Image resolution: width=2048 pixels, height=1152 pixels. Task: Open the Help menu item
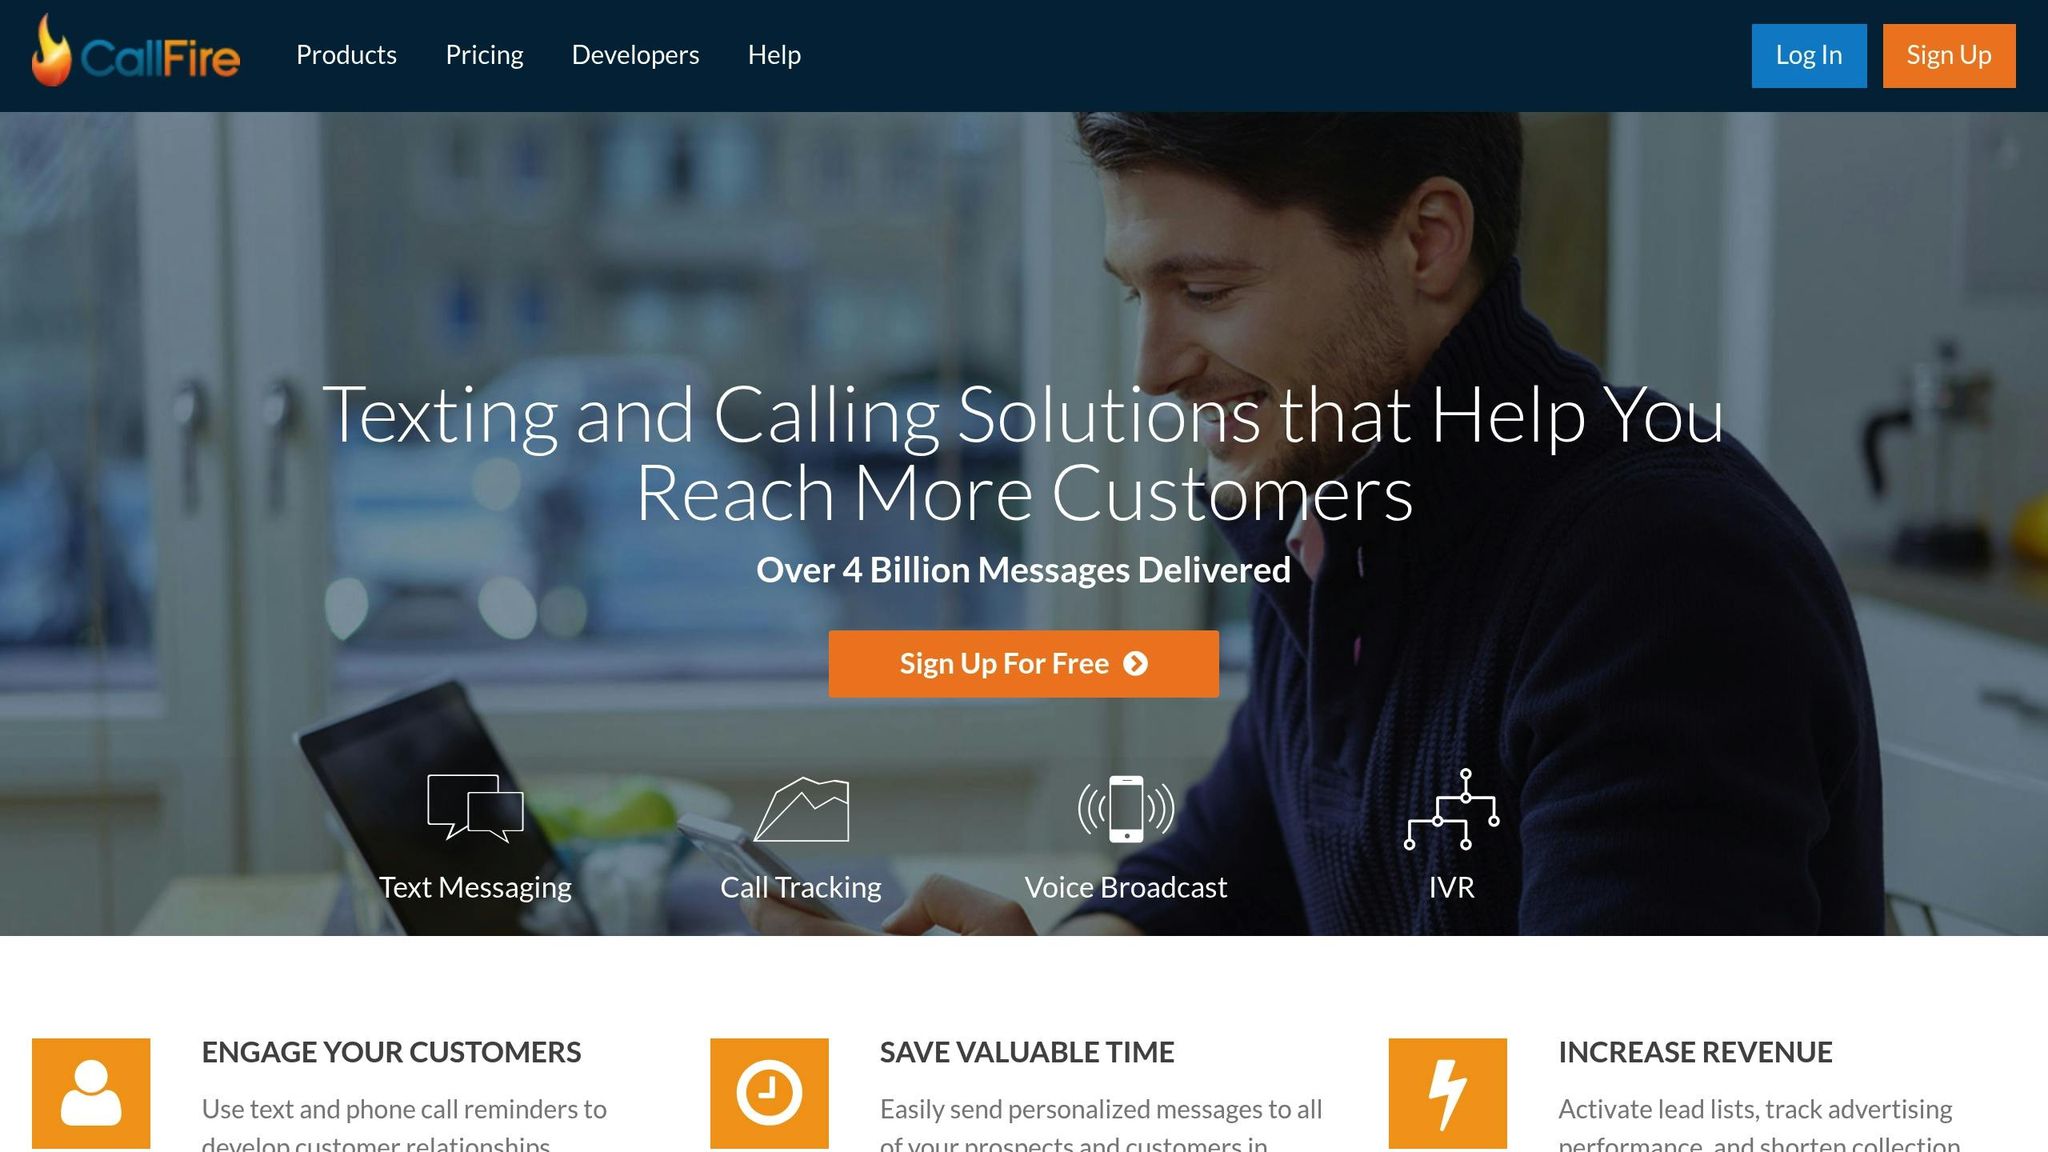(x=774, y=55)
